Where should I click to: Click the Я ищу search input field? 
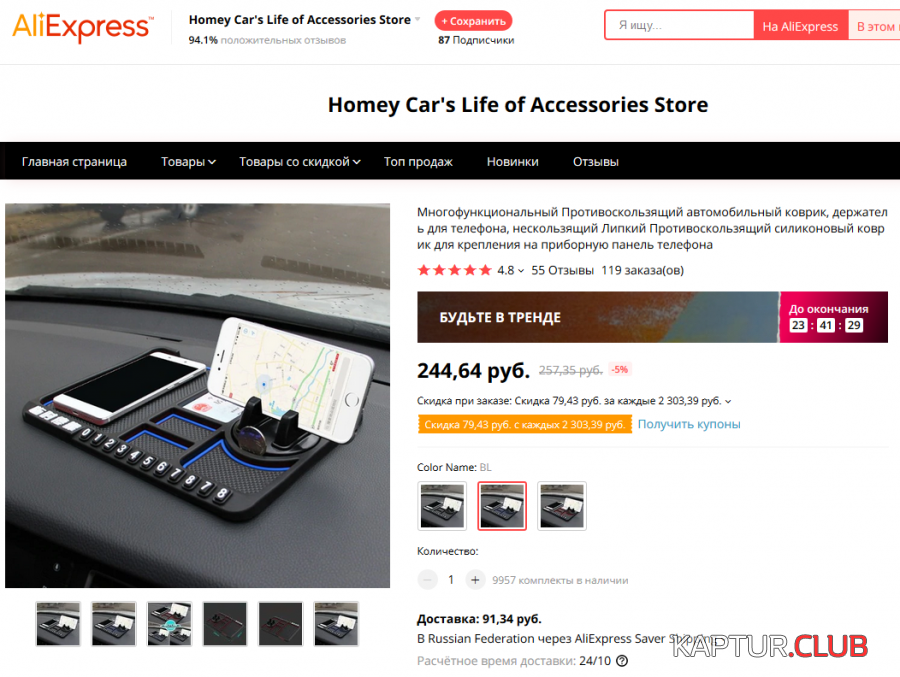[x=680, y=25]
